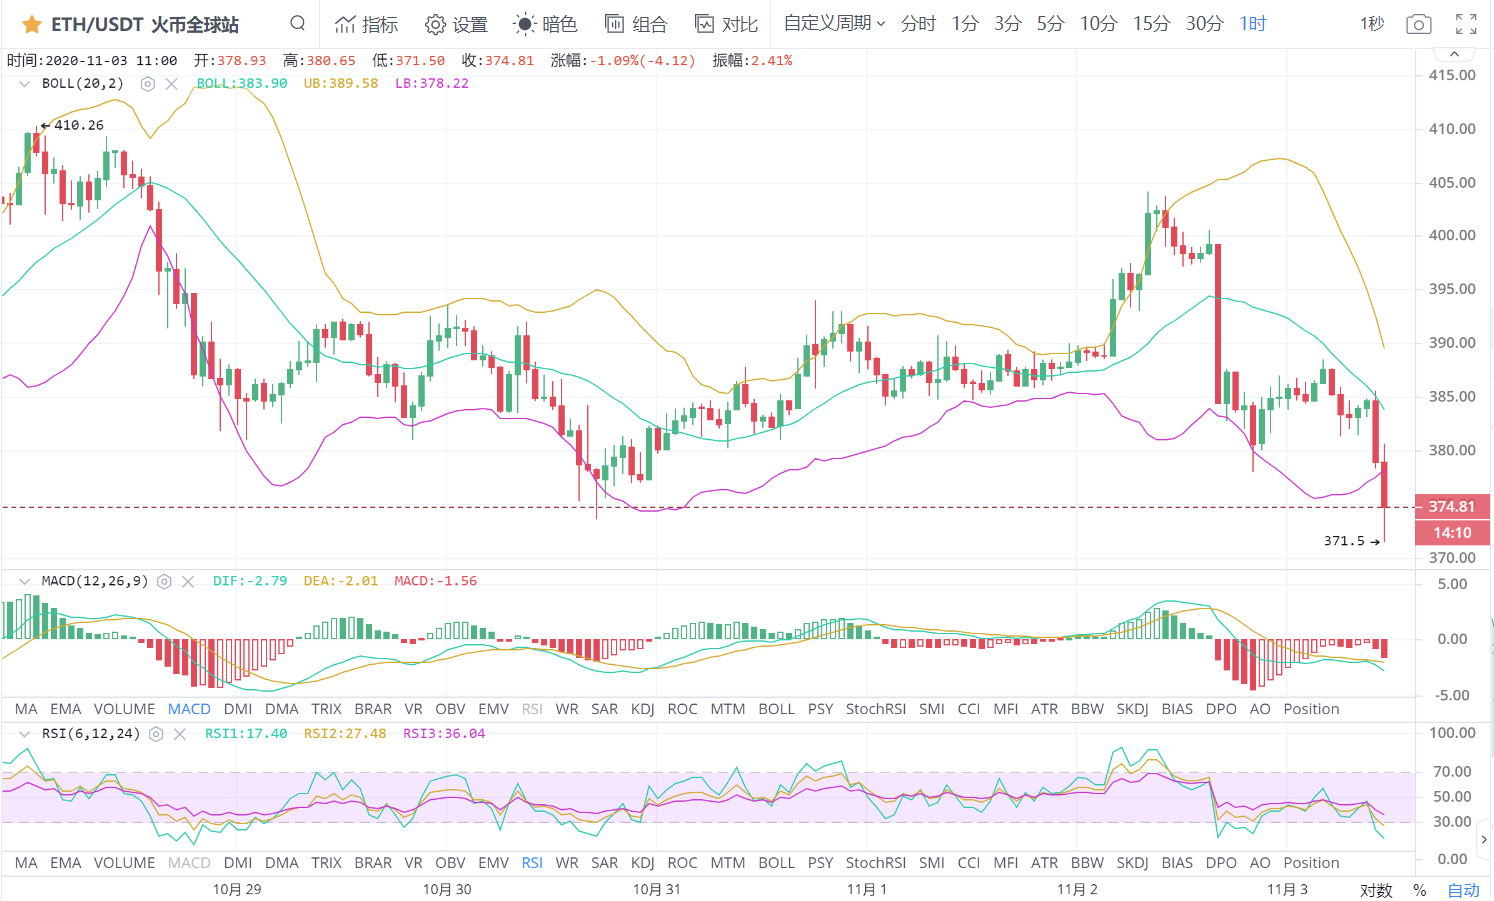Select the 15分 timeframe

[1151, 23]
